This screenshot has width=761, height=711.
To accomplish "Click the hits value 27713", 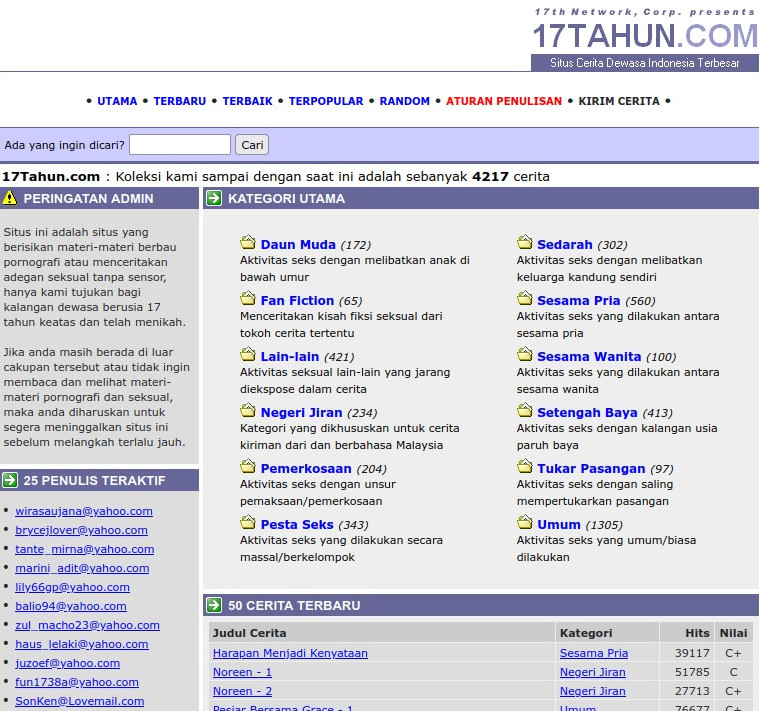I will (x=692, y=691).
